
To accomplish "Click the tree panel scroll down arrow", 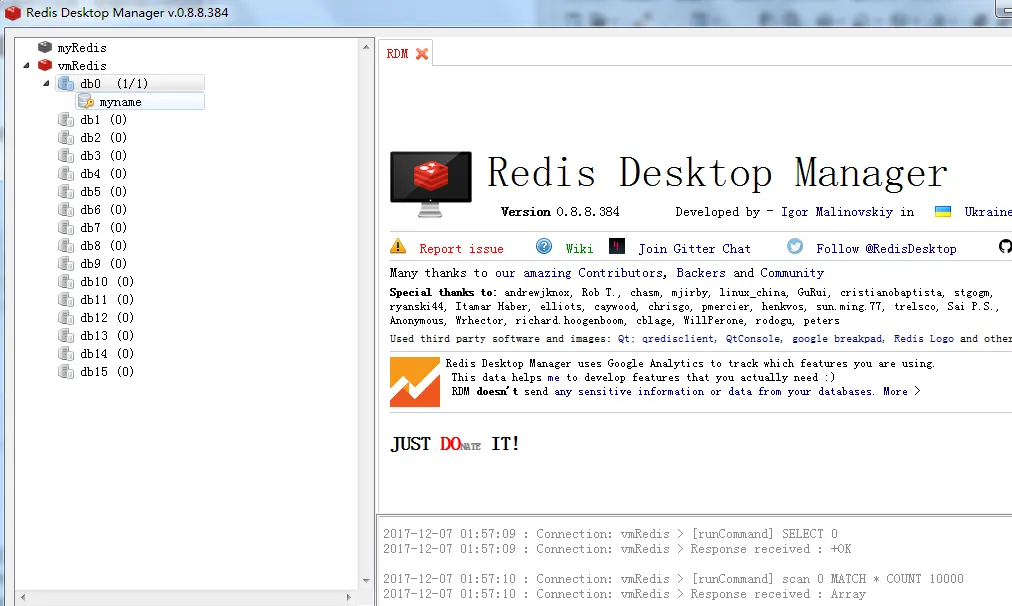I will (366, 580).
